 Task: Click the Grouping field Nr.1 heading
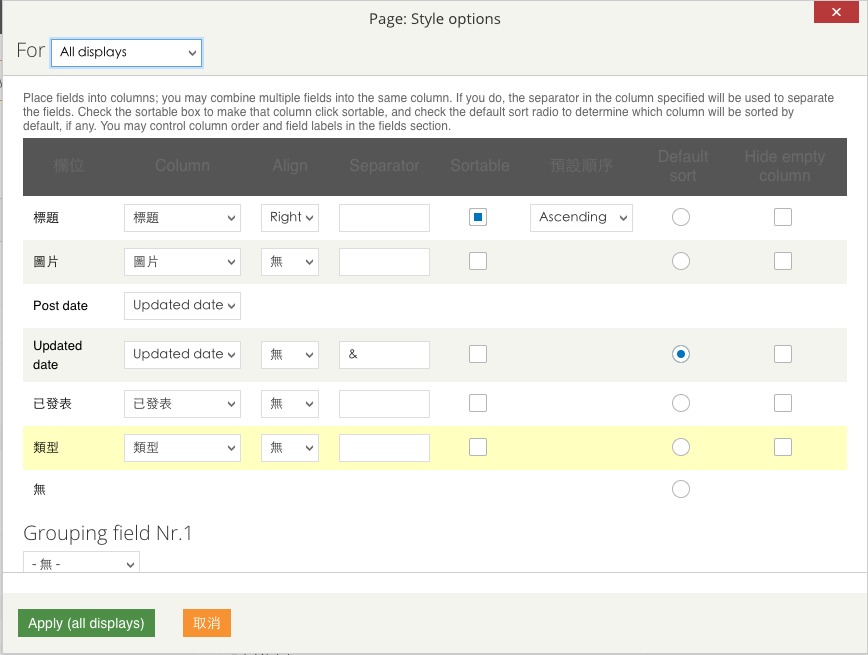click(x=107, y=533)
